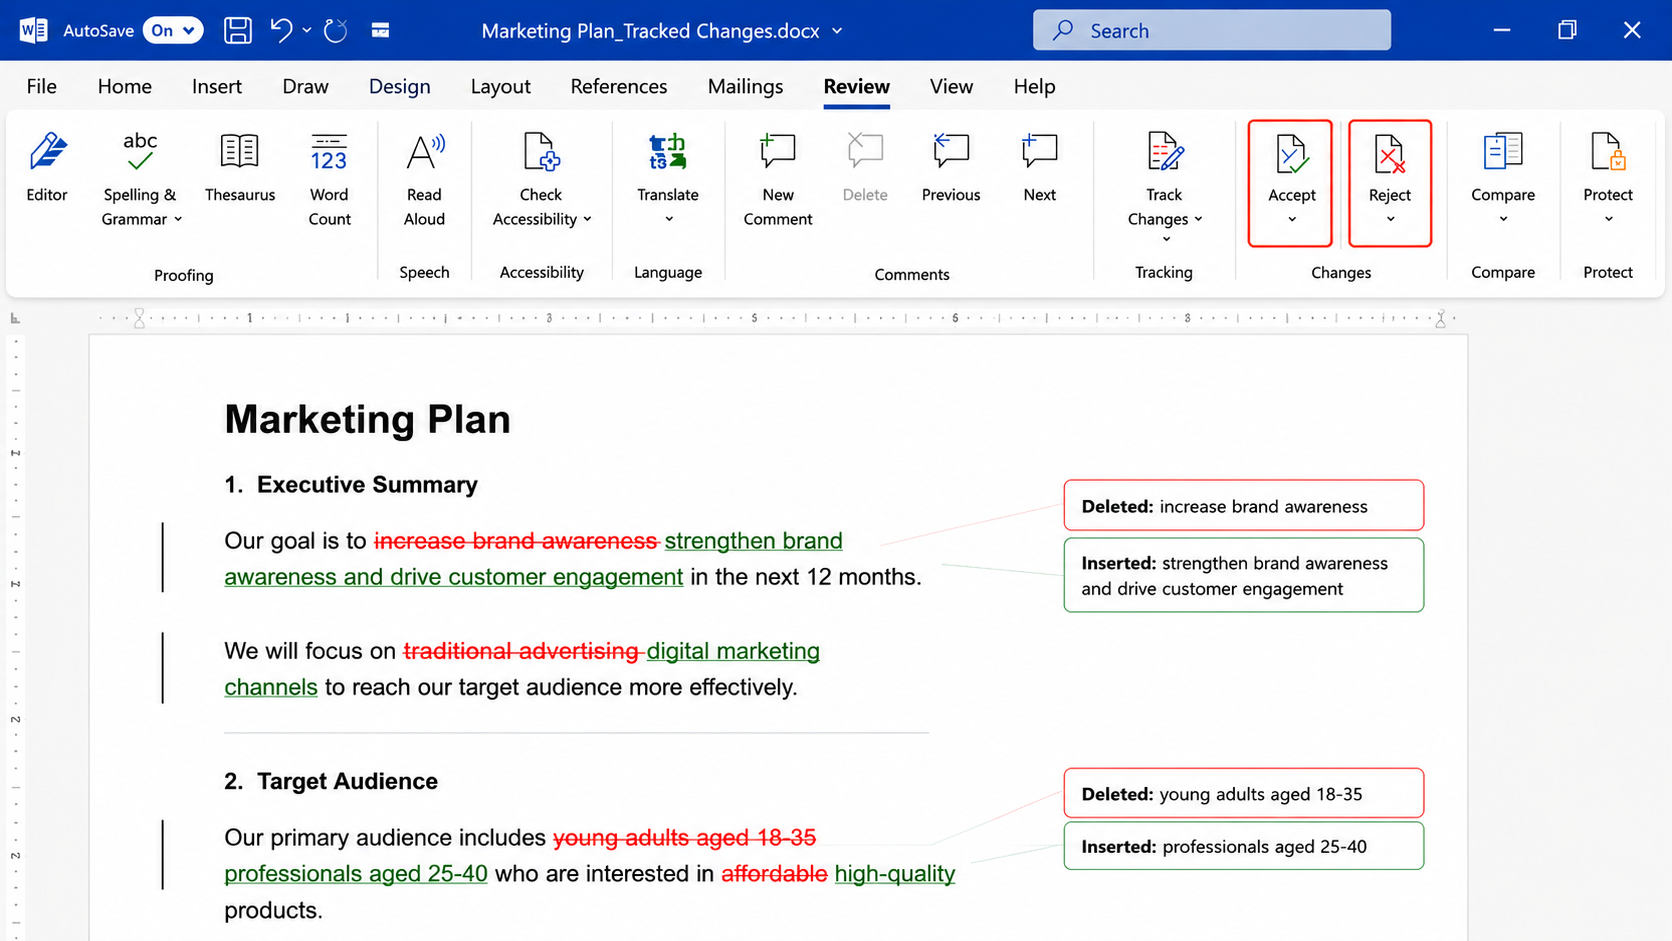The image size is (1672, 941).
Task: Click the inserted 'digital marketing' text
Action: [x=733, y=651]
